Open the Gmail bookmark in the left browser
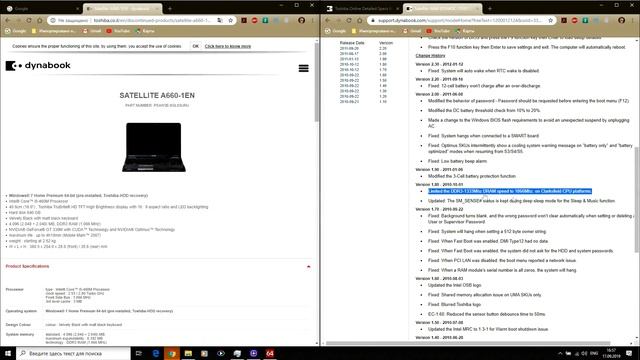Screen dimensions: 640x360 coord(92,31)
